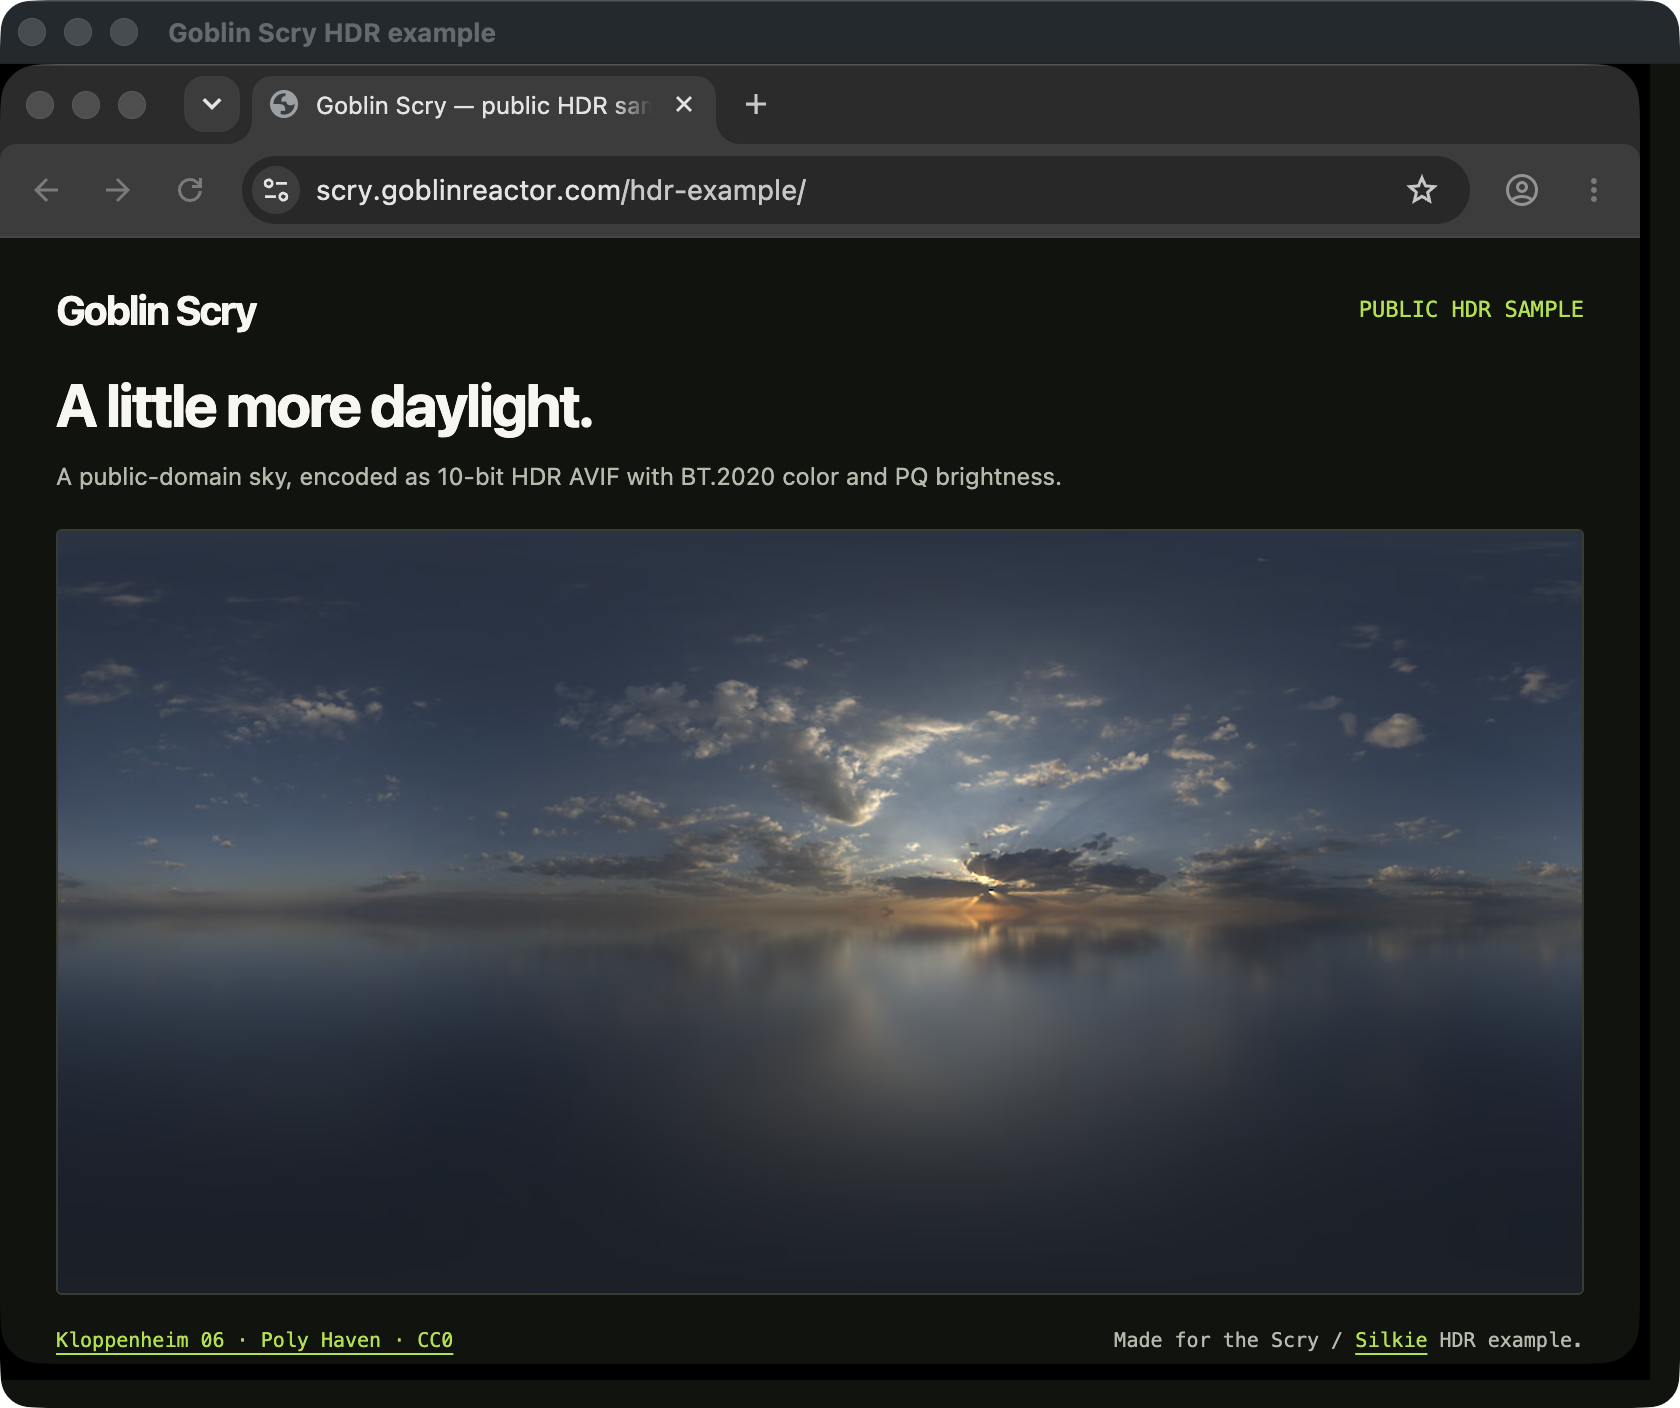Click the Goblin Scry site logo
The height and width of the screenshot is (1408, 1680).
156,311
